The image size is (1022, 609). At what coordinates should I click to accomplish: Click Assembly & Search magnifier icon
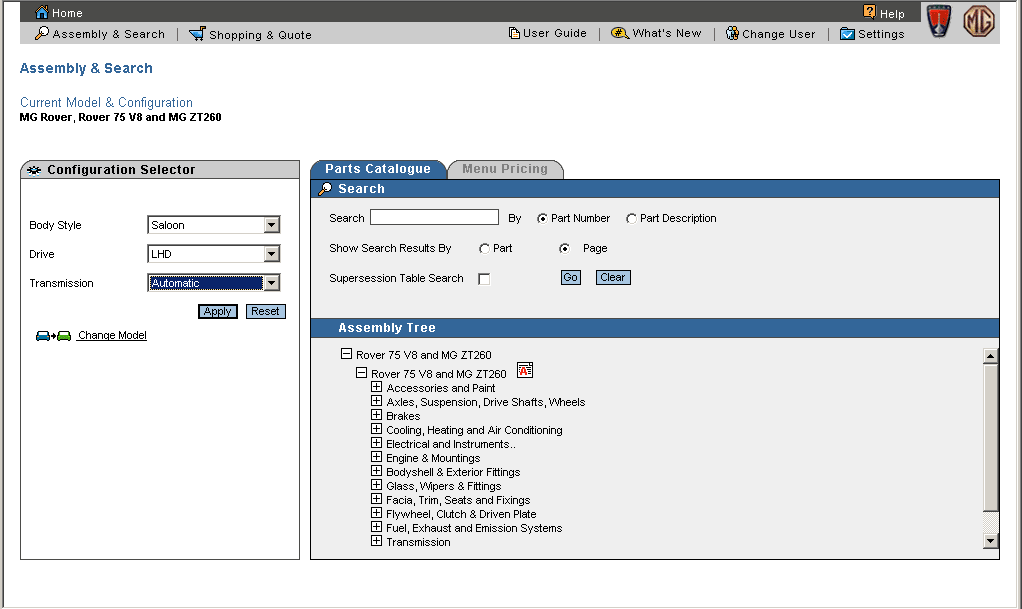(42, 33)
